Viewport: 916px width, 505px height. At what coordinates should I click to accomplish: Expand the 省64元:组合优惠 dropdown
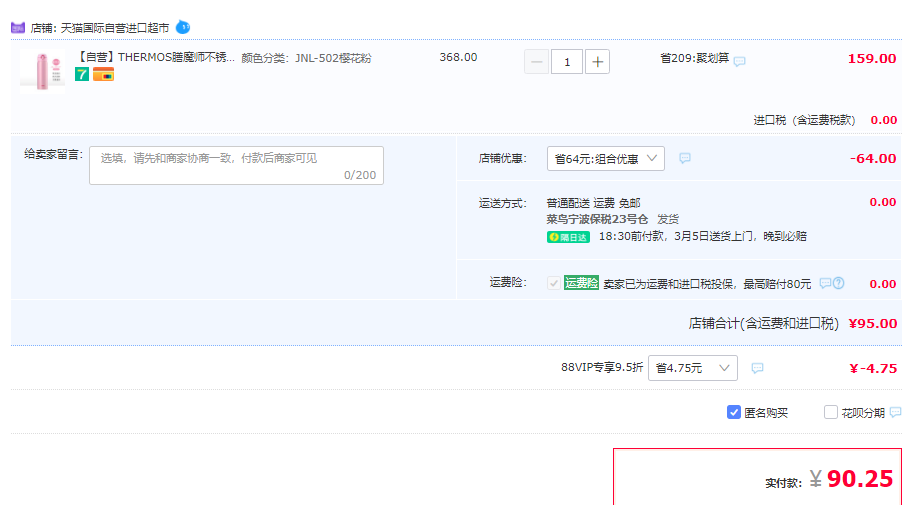pos(606,158)
